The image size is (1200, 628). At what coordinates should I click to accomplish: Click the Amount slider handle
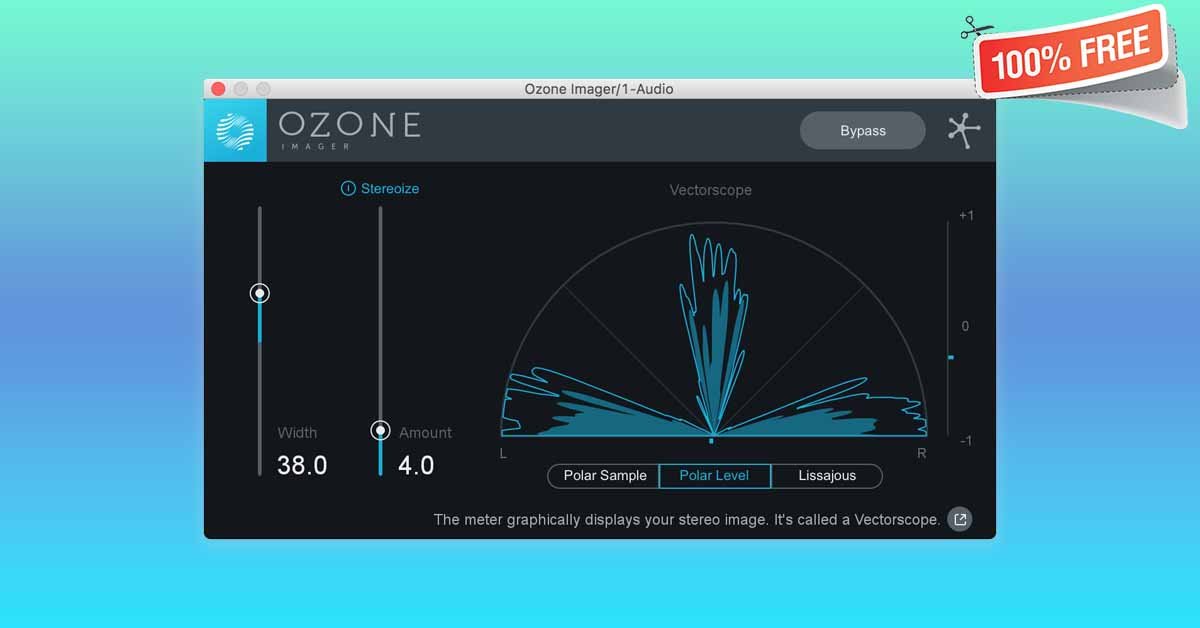380,431
